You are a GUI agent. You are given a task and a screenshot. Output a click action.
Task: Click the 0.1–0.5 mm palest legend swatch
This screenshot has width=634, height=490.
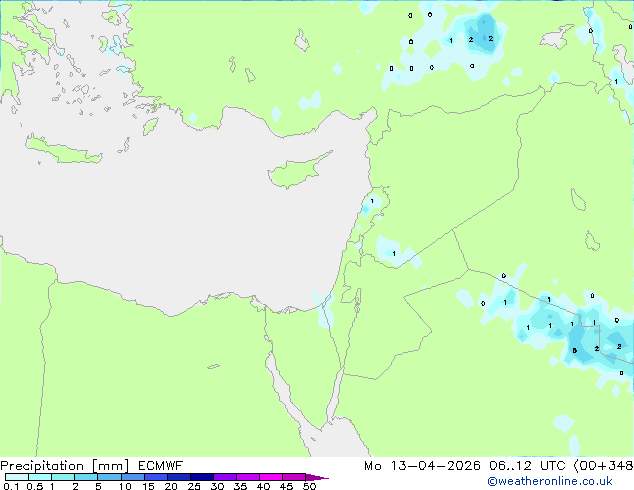pos(17,477)
